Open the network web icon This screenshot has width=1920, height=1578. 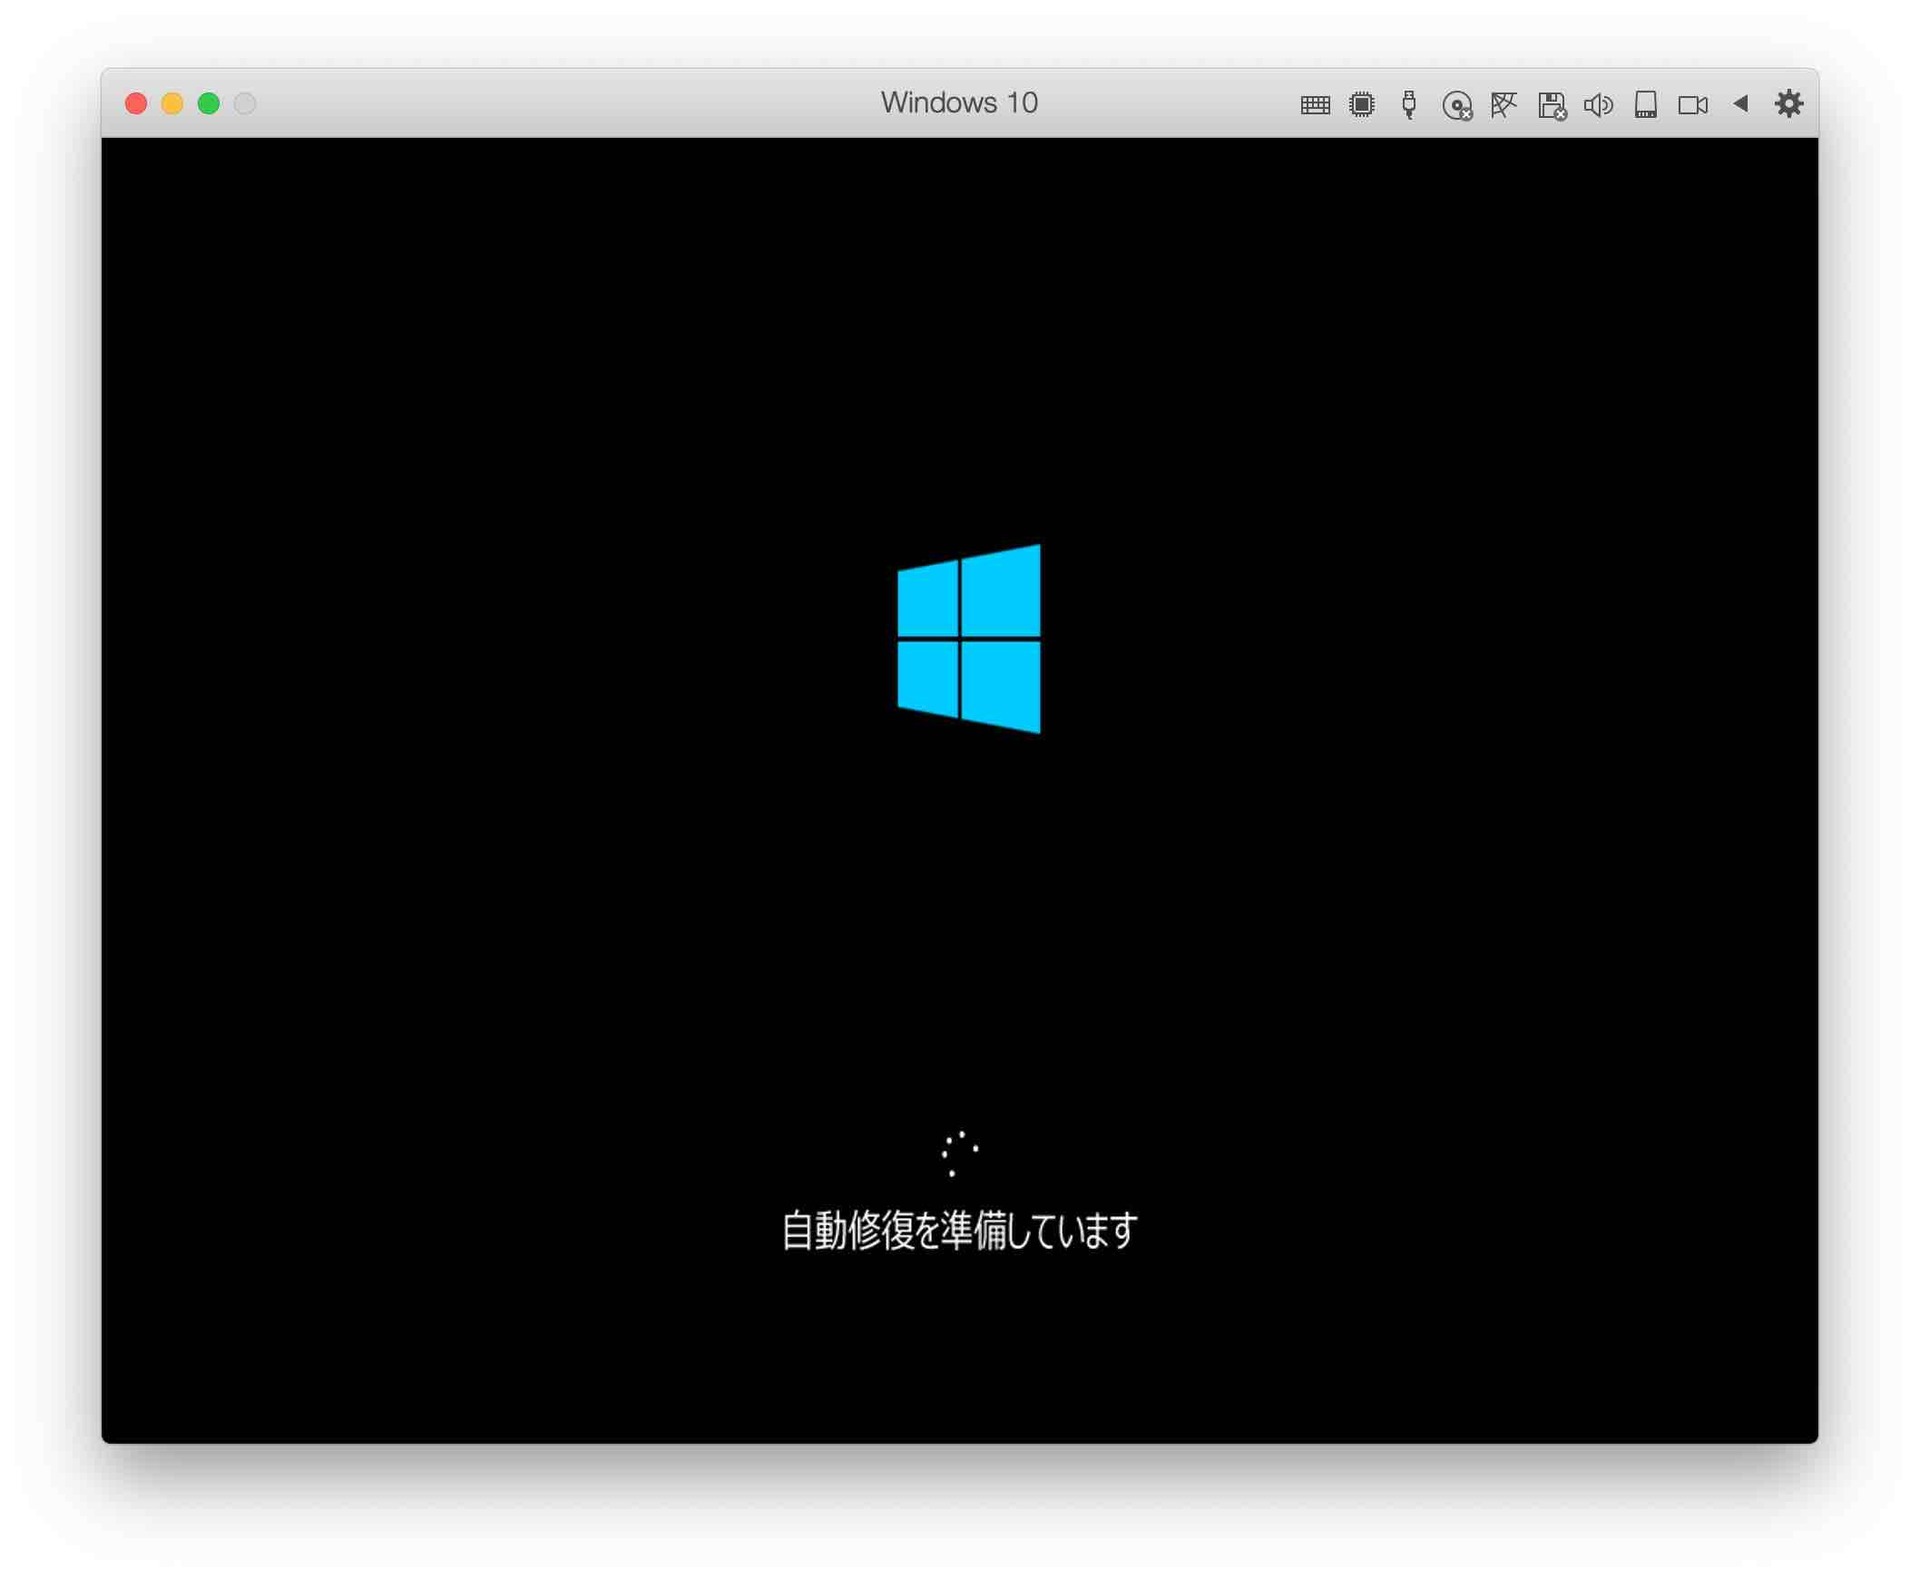coord(1503,104)
